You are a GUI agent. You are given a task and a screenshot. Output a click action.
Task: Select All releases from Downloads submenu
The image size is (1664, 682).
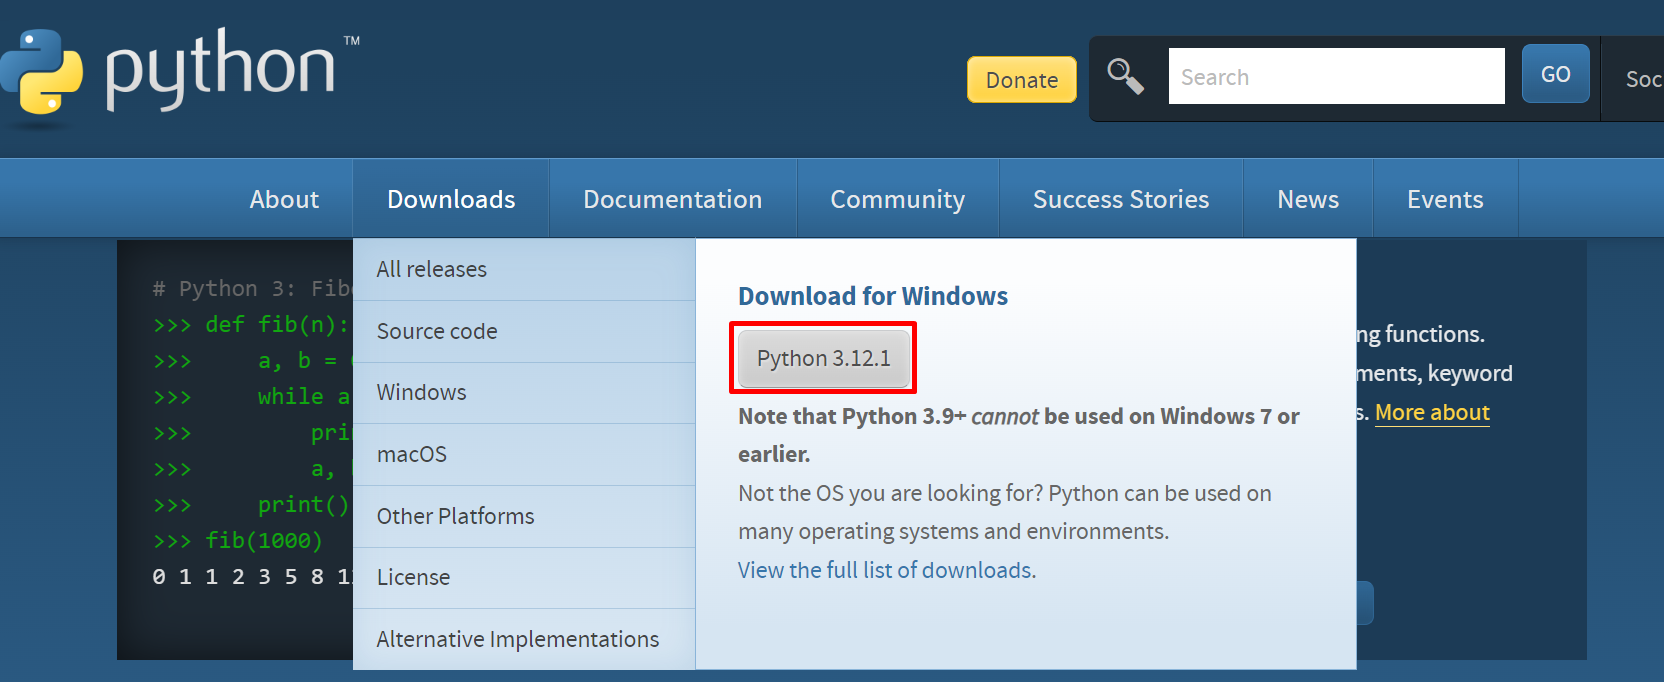tap(524, 269)
